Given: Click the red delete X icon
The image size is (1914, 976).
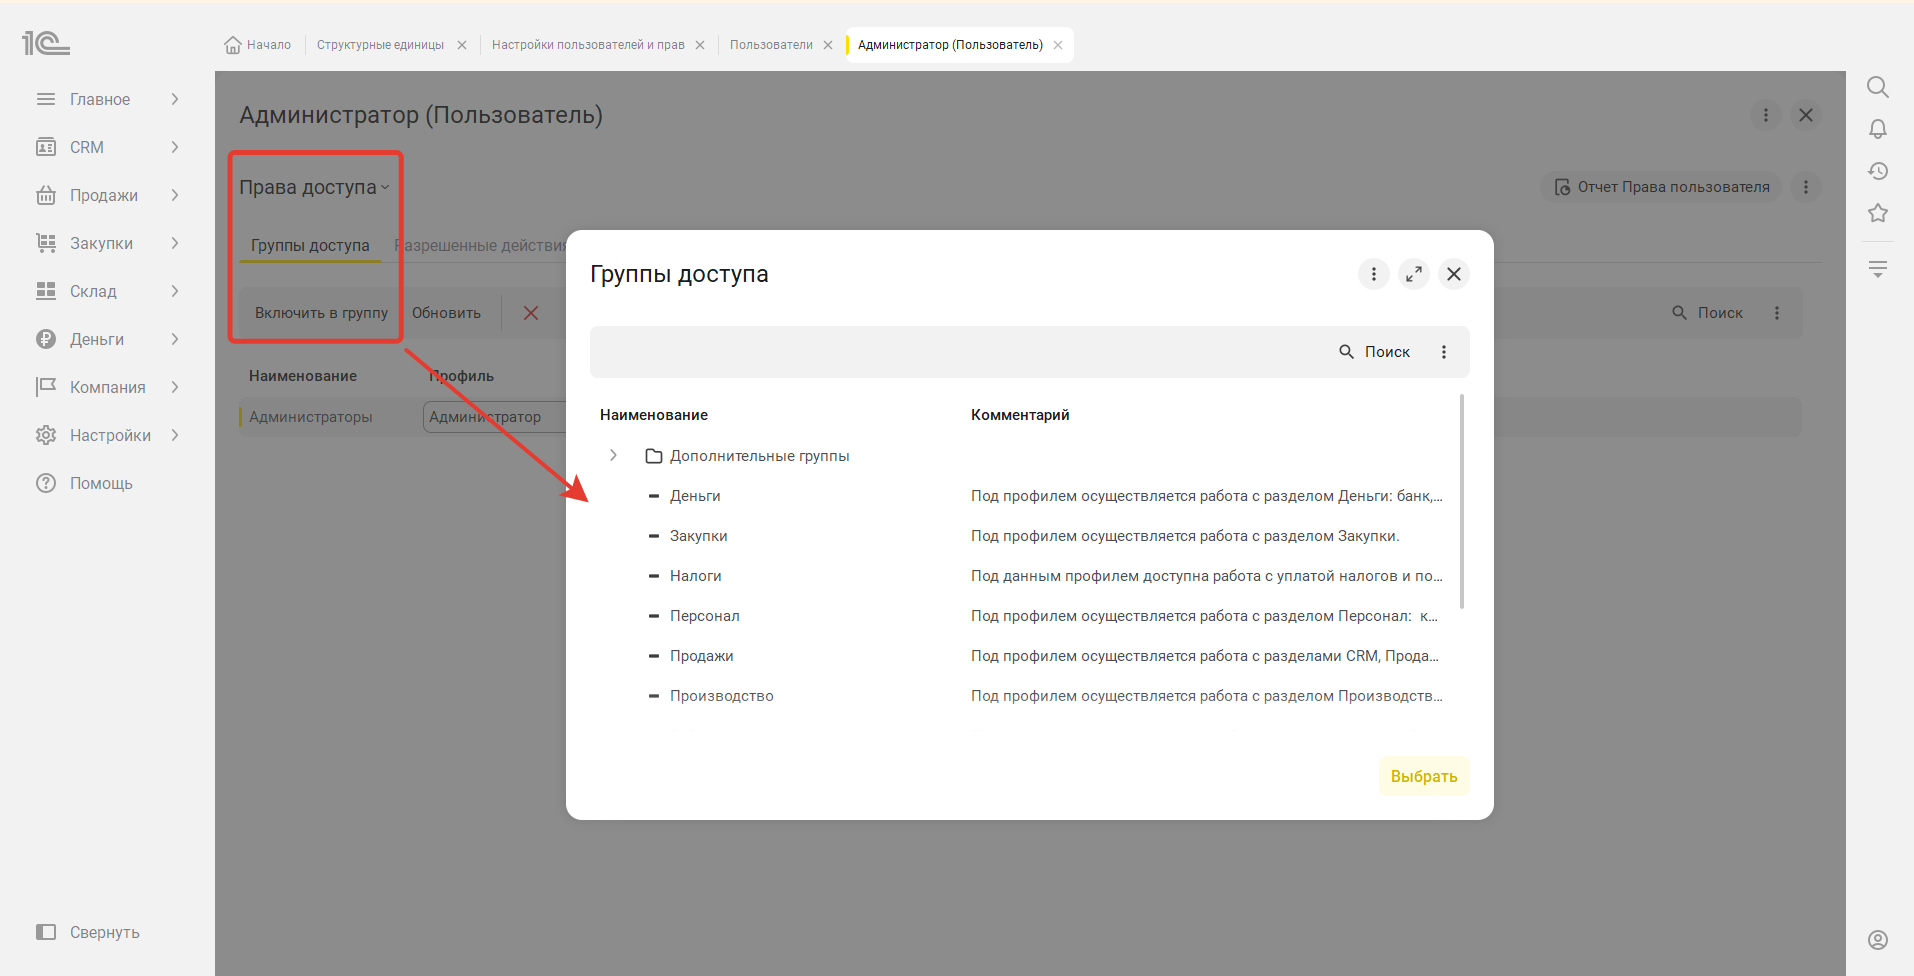Looking at the screenshot, I should (531, 313).
